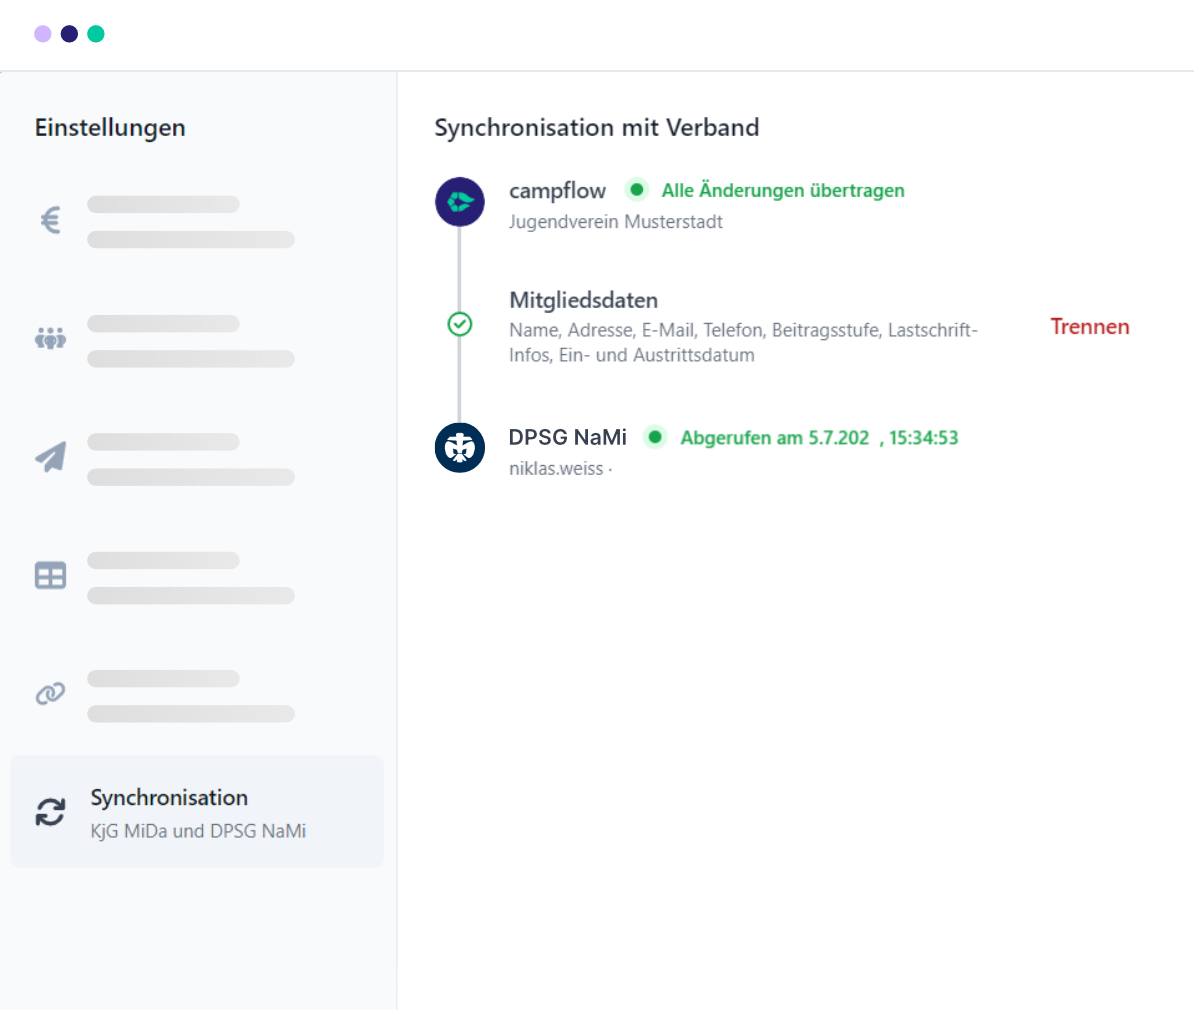Click the campflow logo badge
This screenshot has width=1194, height=1010.
(459, 202)
